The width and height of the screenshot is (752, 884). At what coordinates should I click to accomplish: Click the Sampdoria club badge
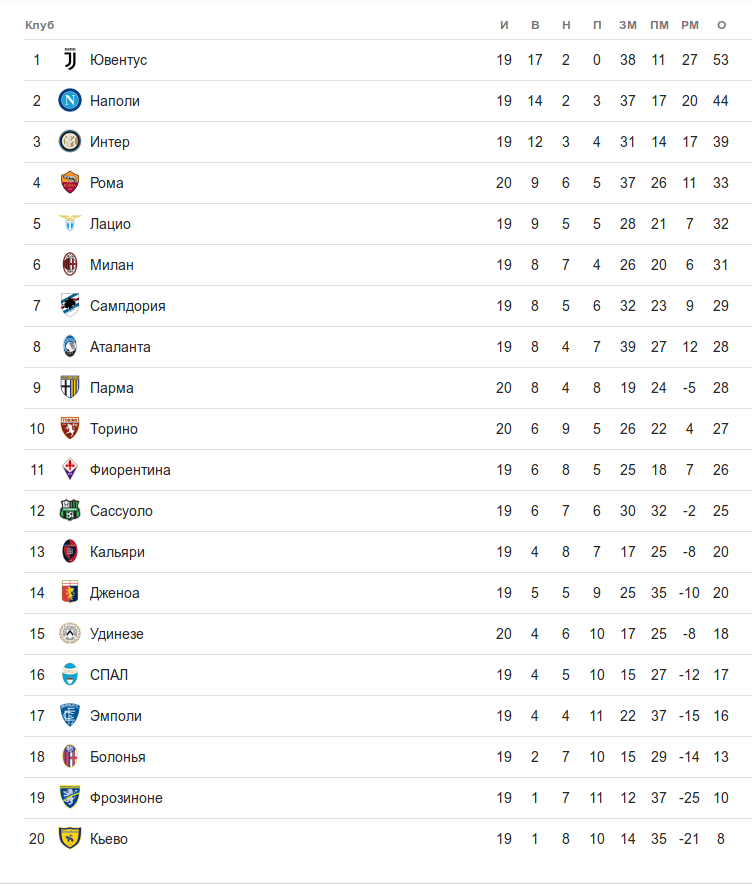tap(70, 306)
